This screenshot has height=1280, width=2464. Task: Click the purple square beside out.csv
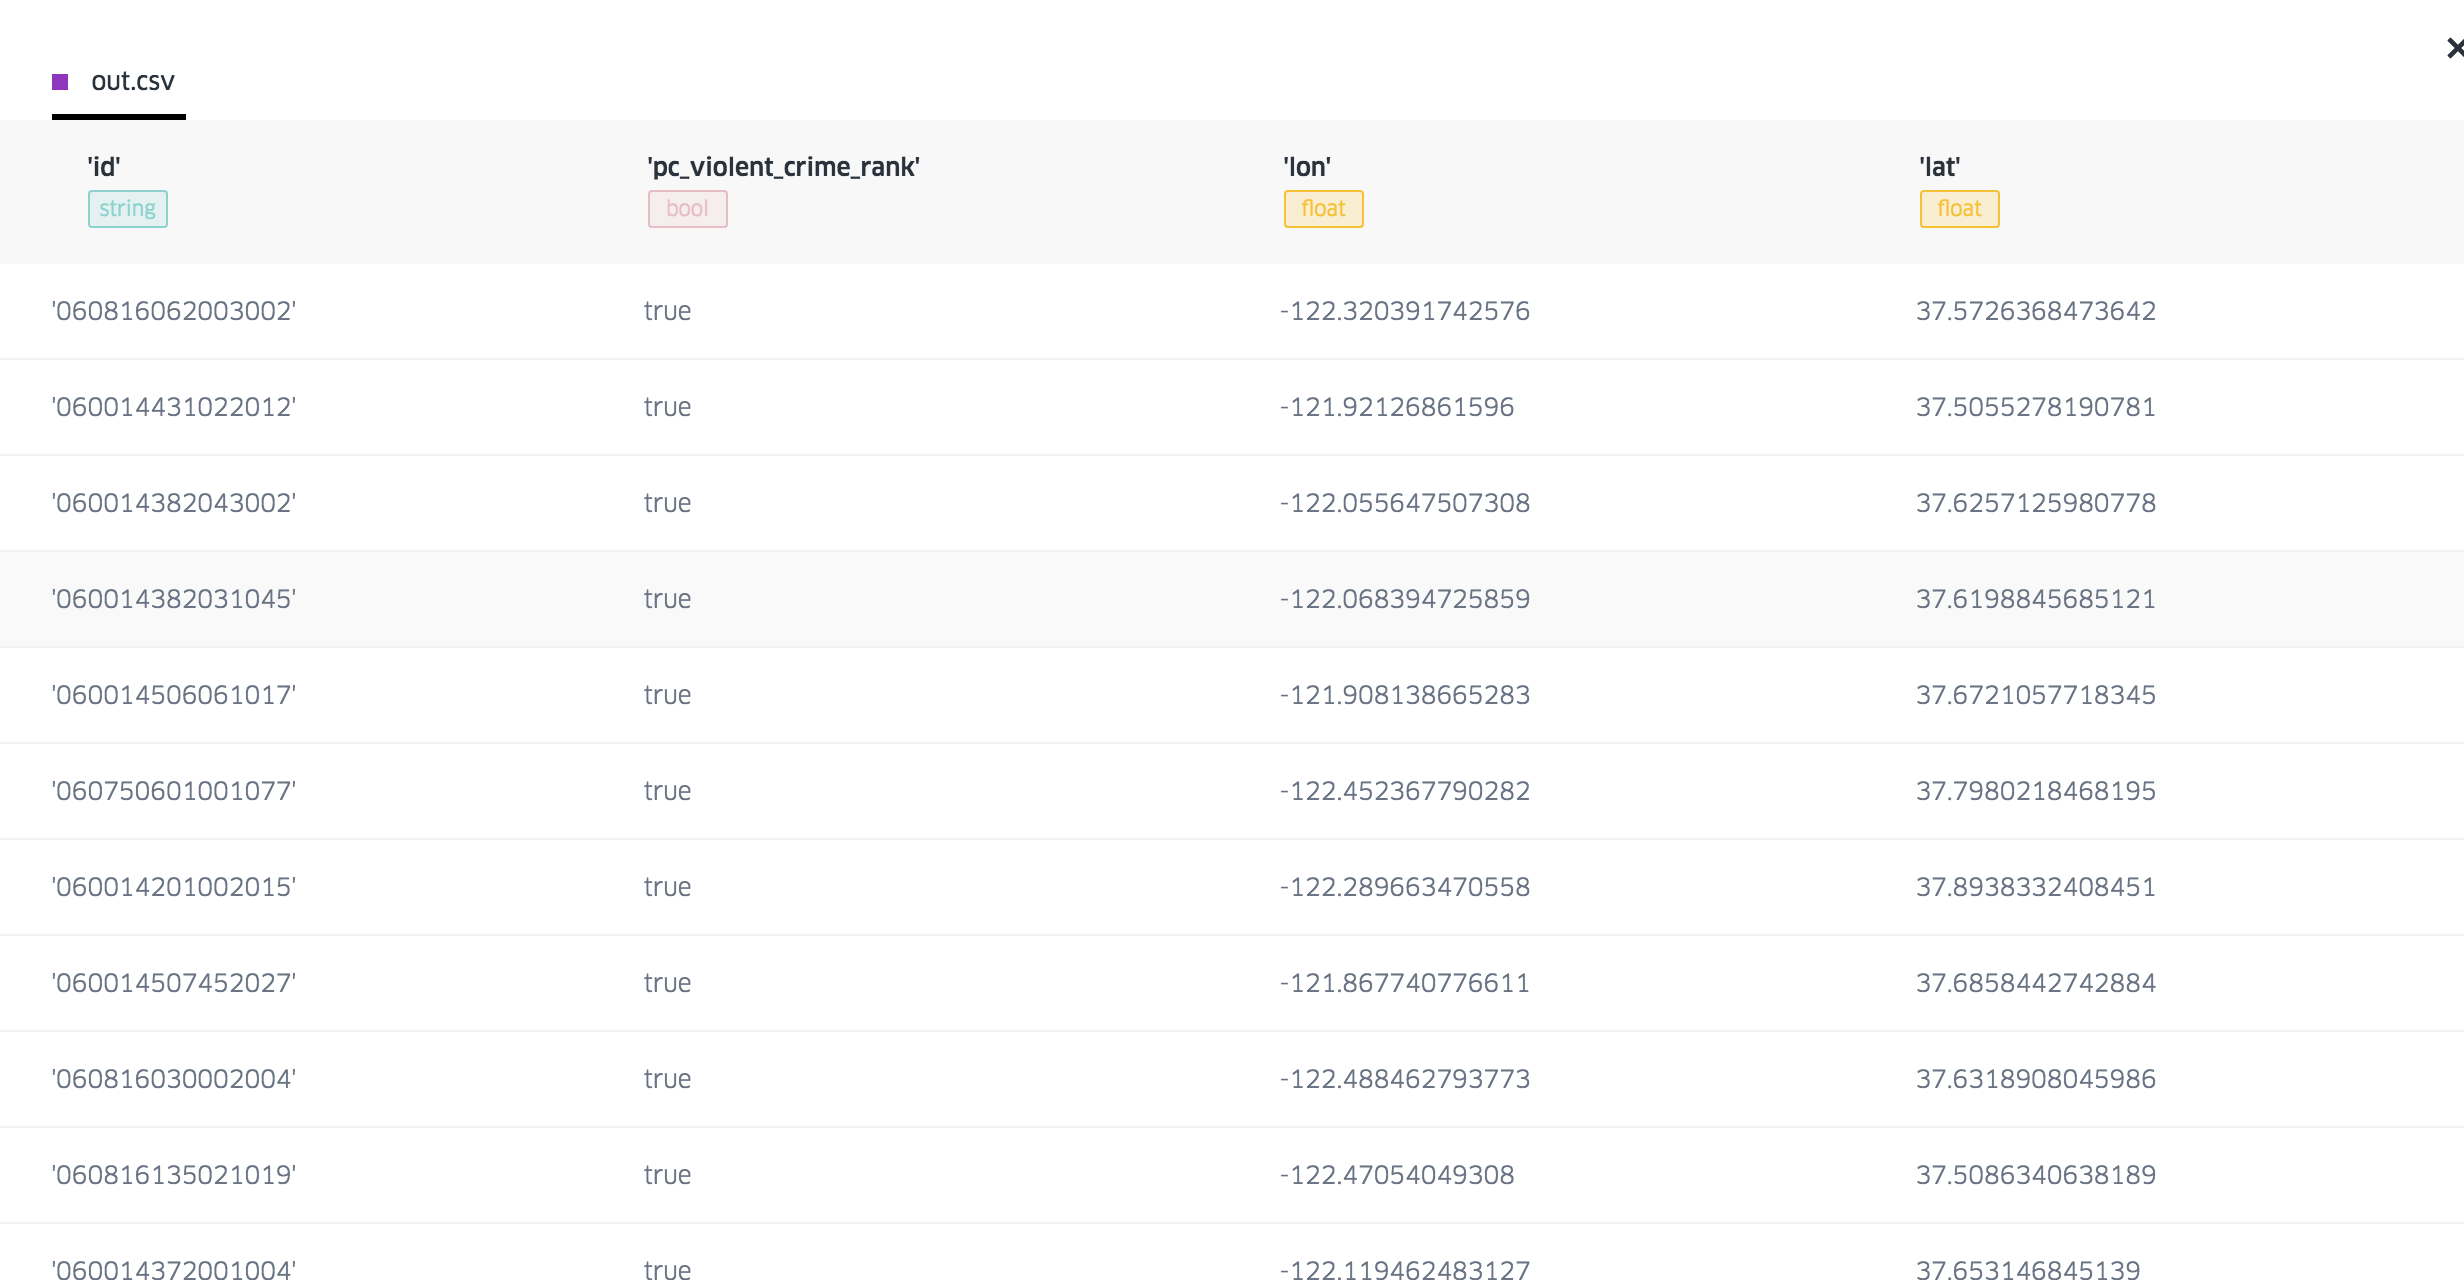(60, 82)
